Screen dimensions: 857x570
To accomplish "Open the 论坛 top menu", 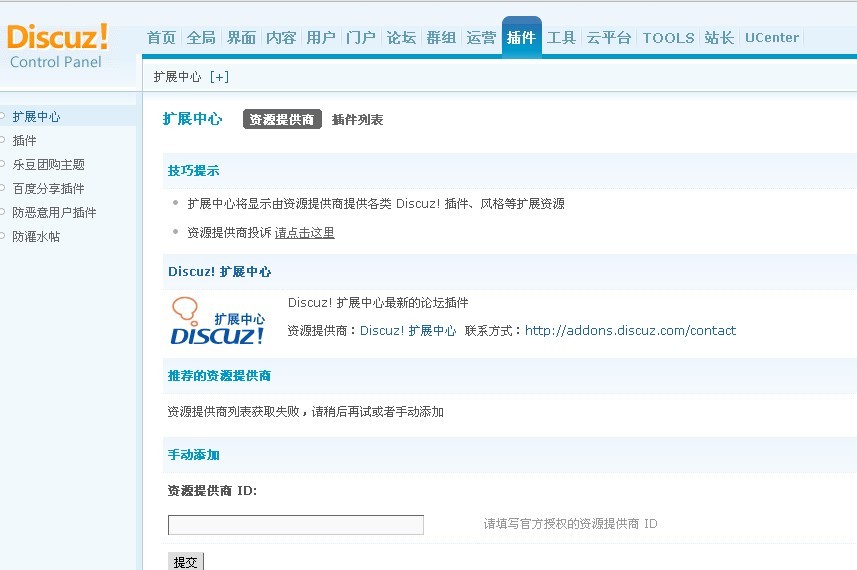I will pyautogui.click(x=401, y=38).
